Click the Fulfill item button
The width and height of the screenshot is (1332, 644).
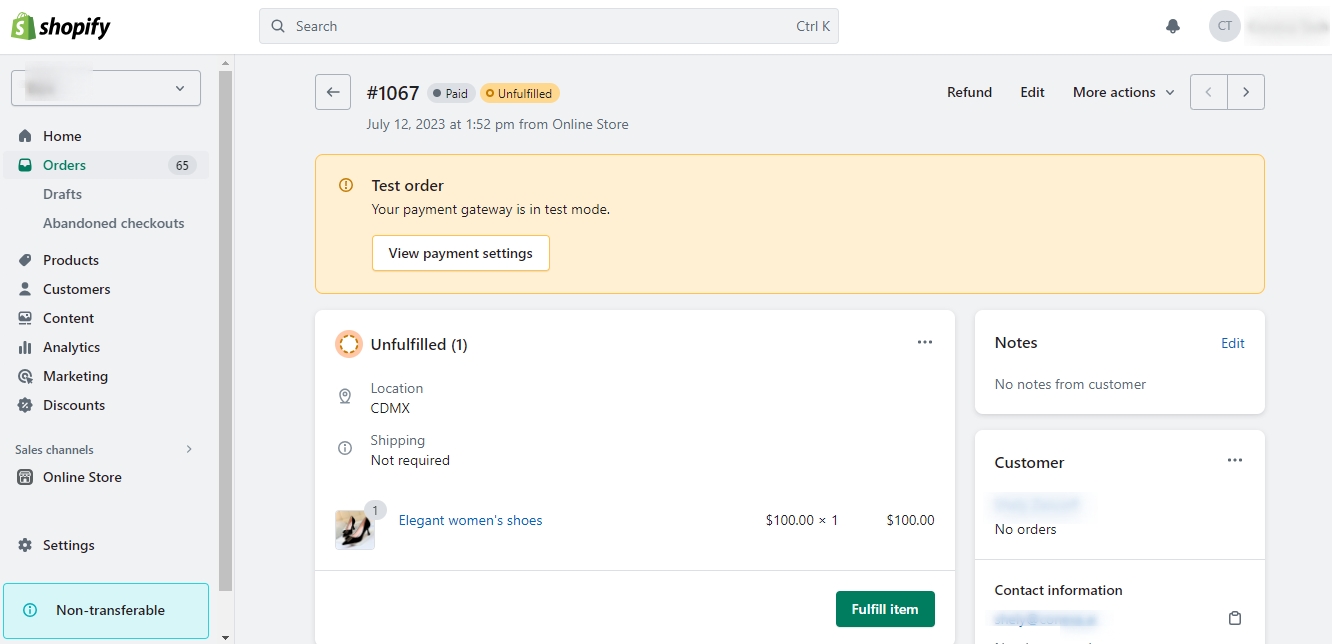(x=885, y=609)
